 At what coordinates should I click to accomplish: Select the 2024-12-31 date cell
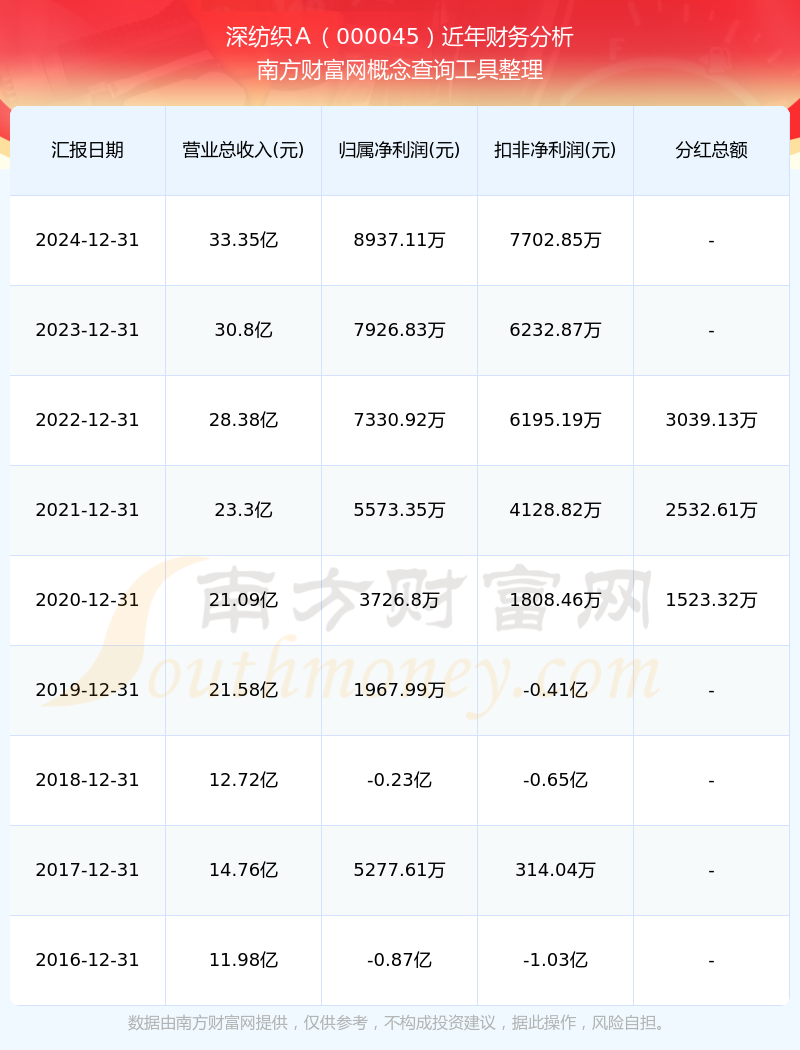point(88,240)
